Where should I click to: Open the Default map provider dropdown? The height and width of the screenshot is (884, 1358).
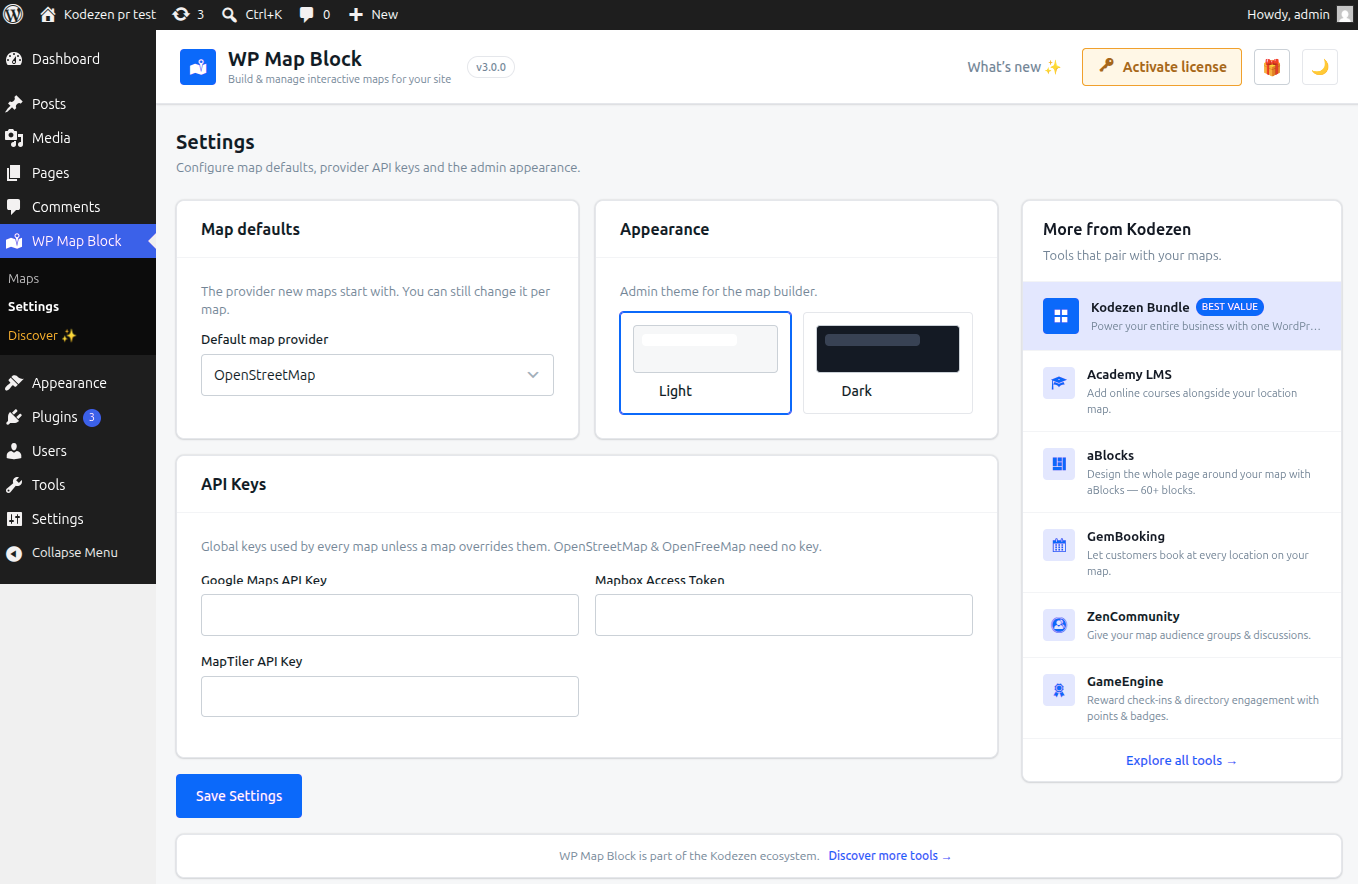coord(377,375)
